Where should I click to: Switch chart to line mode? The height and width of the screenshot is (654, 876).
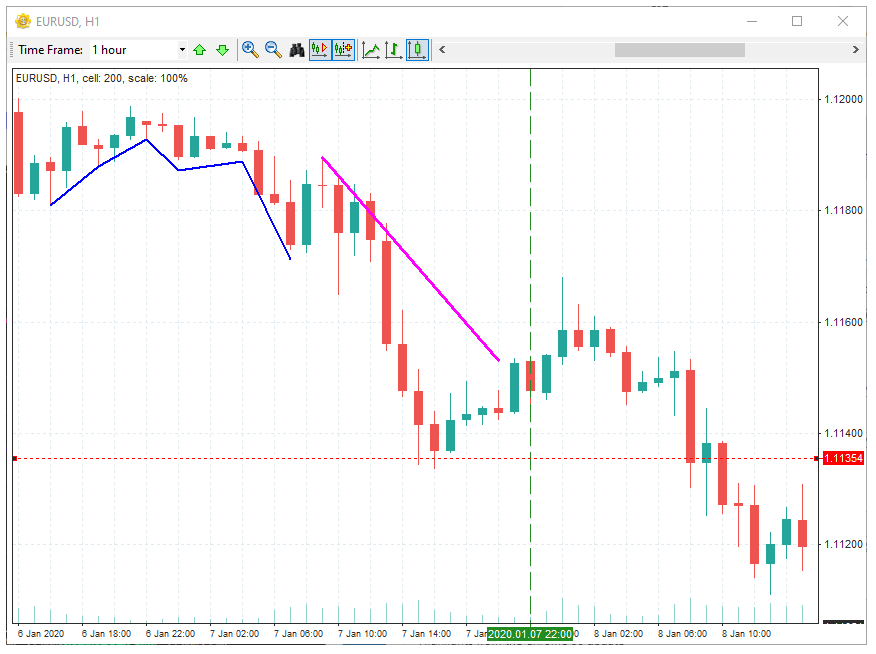point(370,48)
